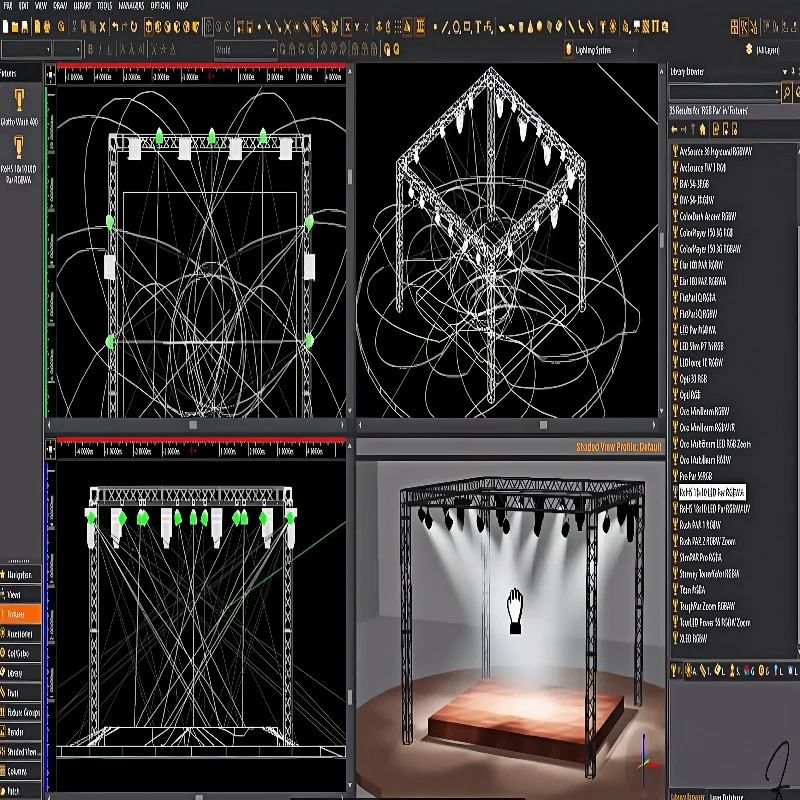Toggle the X axis constraint
The width and height of the screenshot is (800, 800).
pyautogui.click(x=347, y=27)
